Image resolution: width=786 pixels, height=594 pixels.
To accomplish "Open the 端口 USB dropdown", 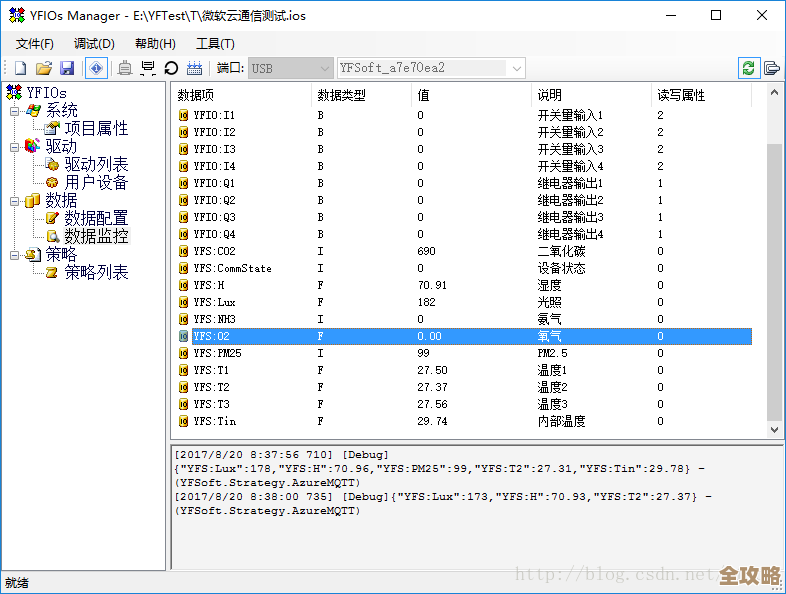I will pyautogui.click(x=291, y=68).
